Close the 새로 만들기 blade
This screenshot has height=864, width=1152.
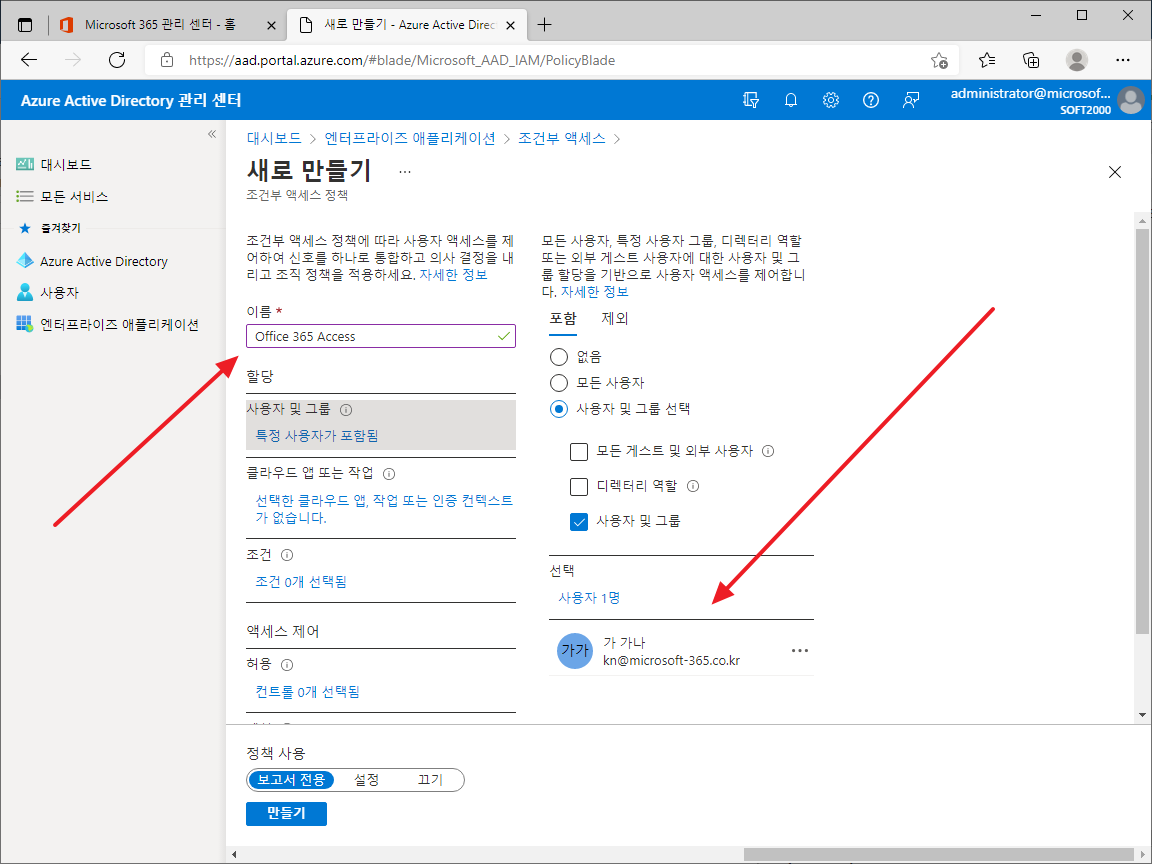coord(1115,172)
